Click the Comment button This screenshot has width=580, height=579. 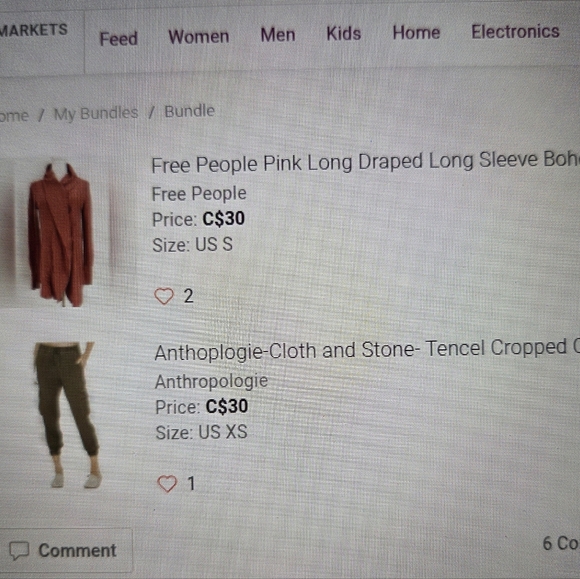(66, 551)
